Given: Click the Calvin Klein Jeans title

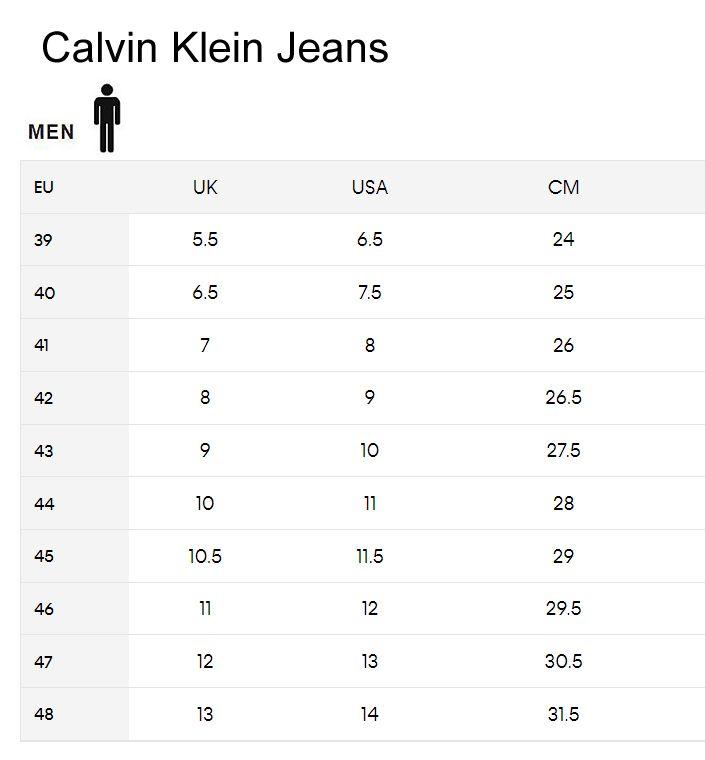Looking at the screenshot, I should (215, 48).
